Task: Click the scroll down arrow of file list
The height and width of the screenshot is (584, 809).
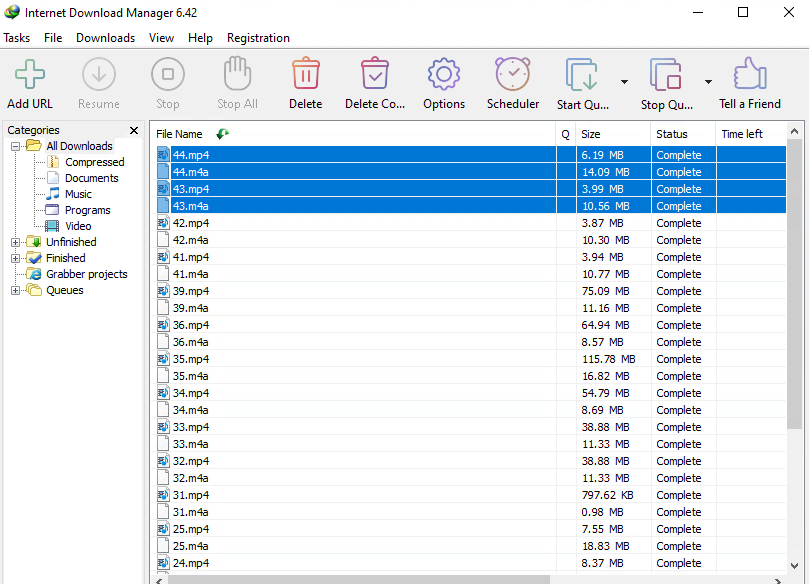Action: (x=795, y=565)
